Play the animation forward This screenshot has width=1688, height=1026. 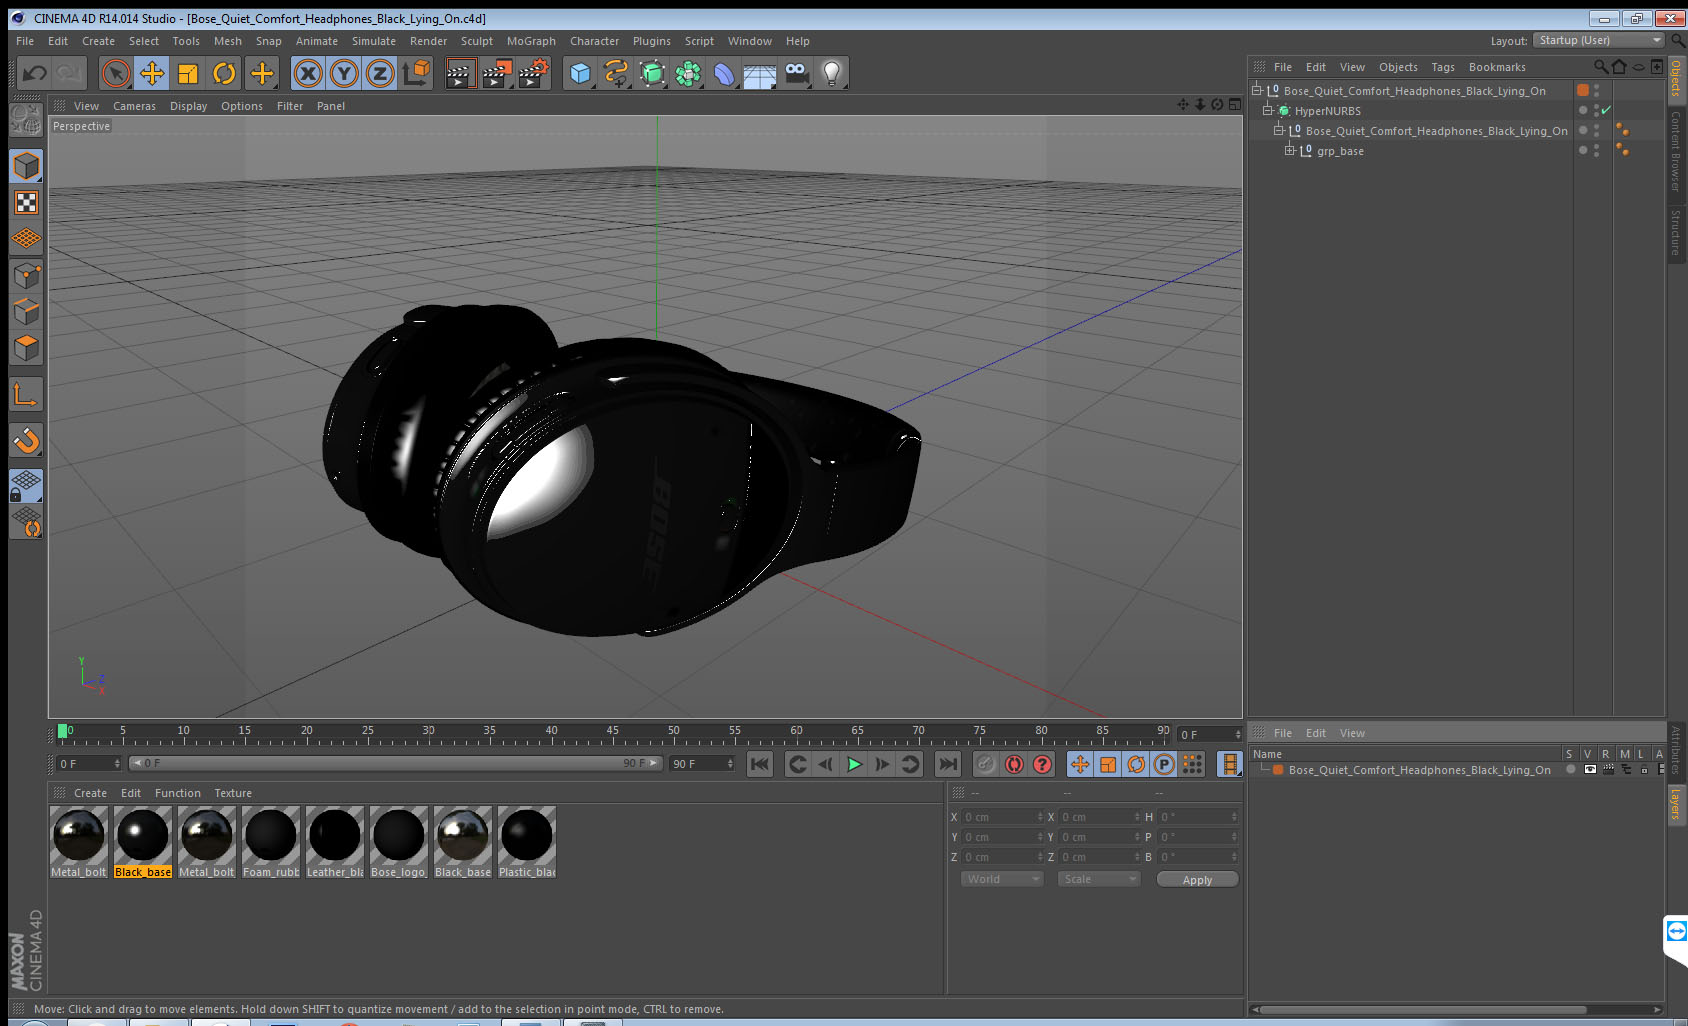pos(854,764)
